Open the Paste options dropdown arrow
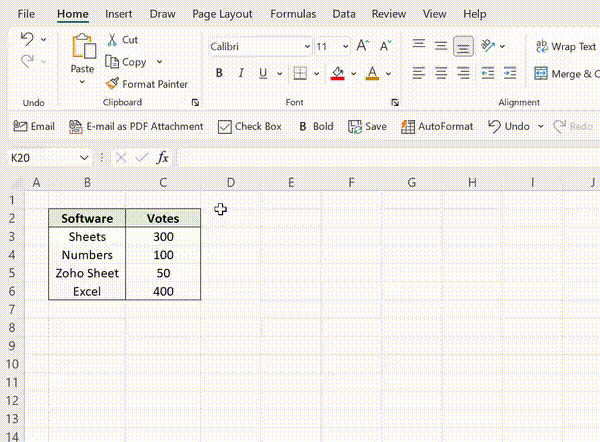This screenshot has height=442, width=600. (82, 82)
